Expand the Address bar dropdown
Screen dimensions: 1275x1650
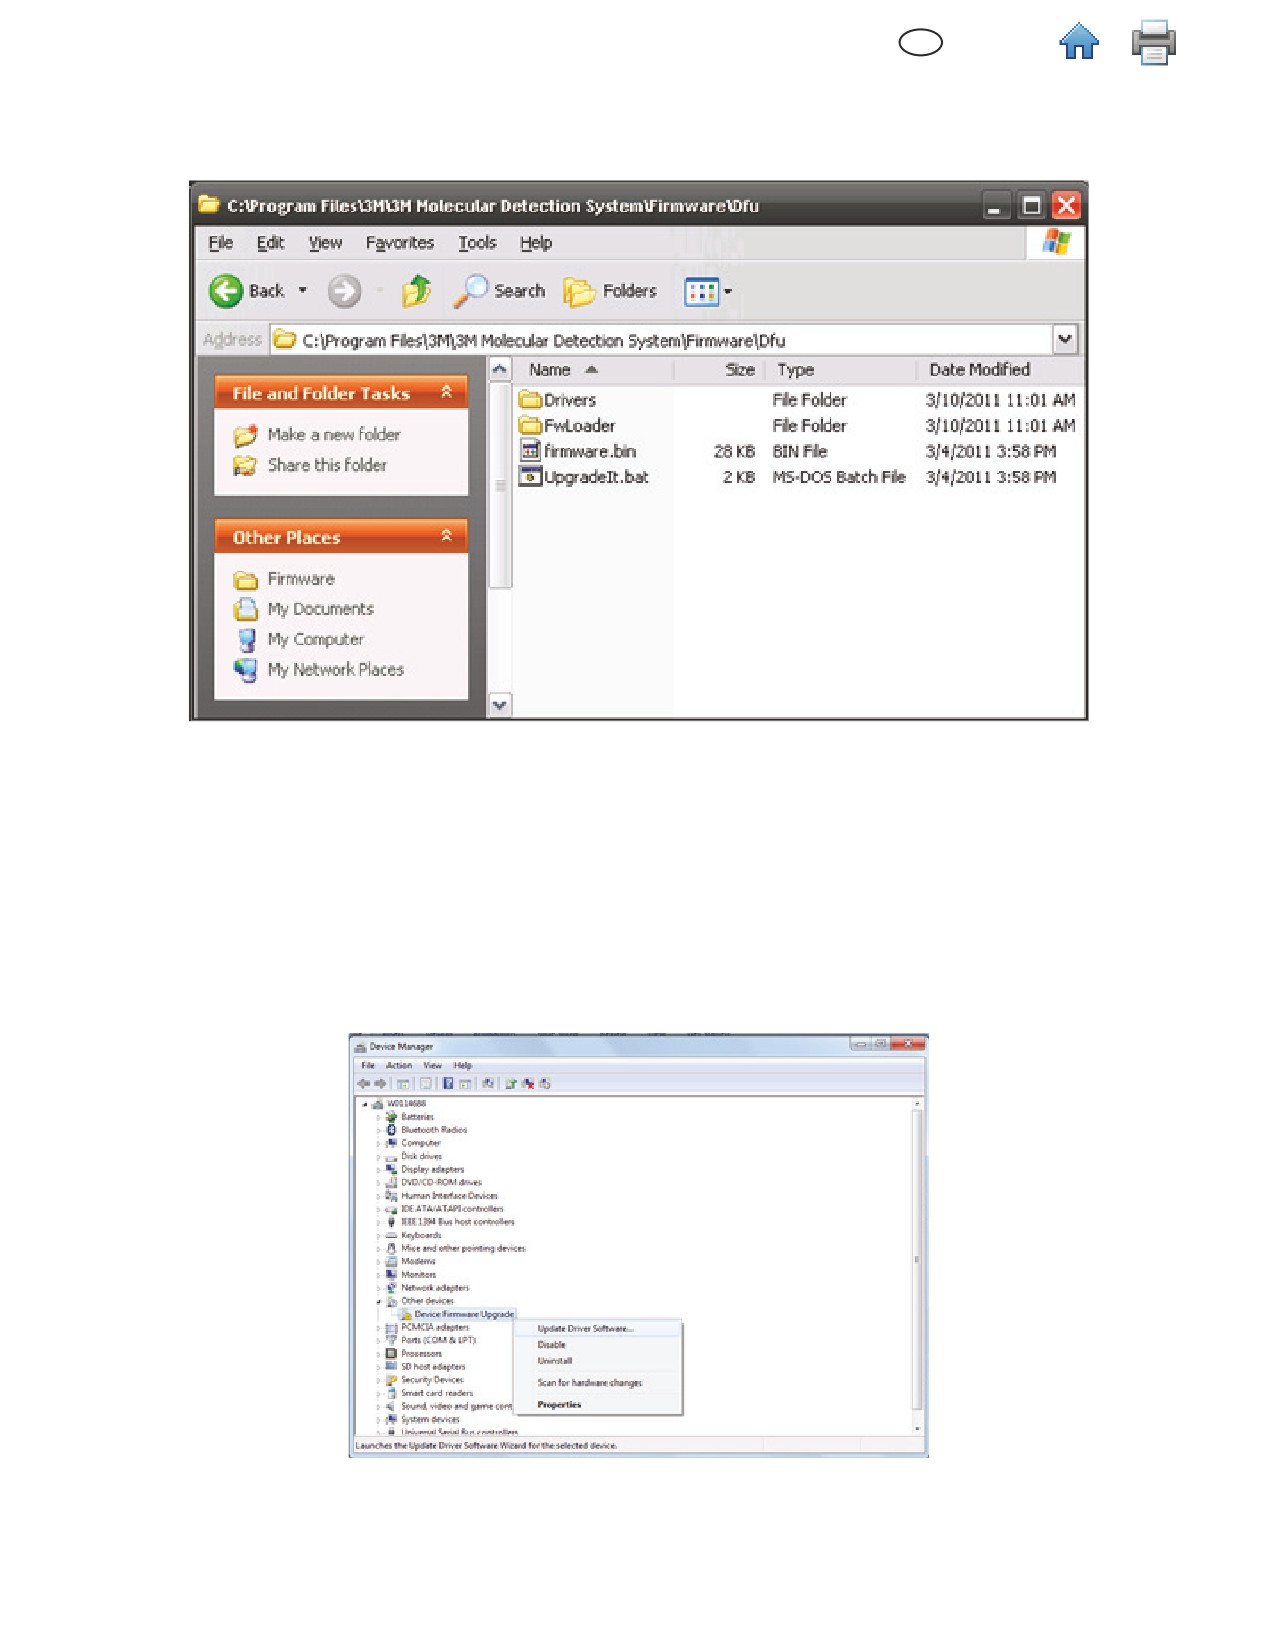pos(1065,339)
